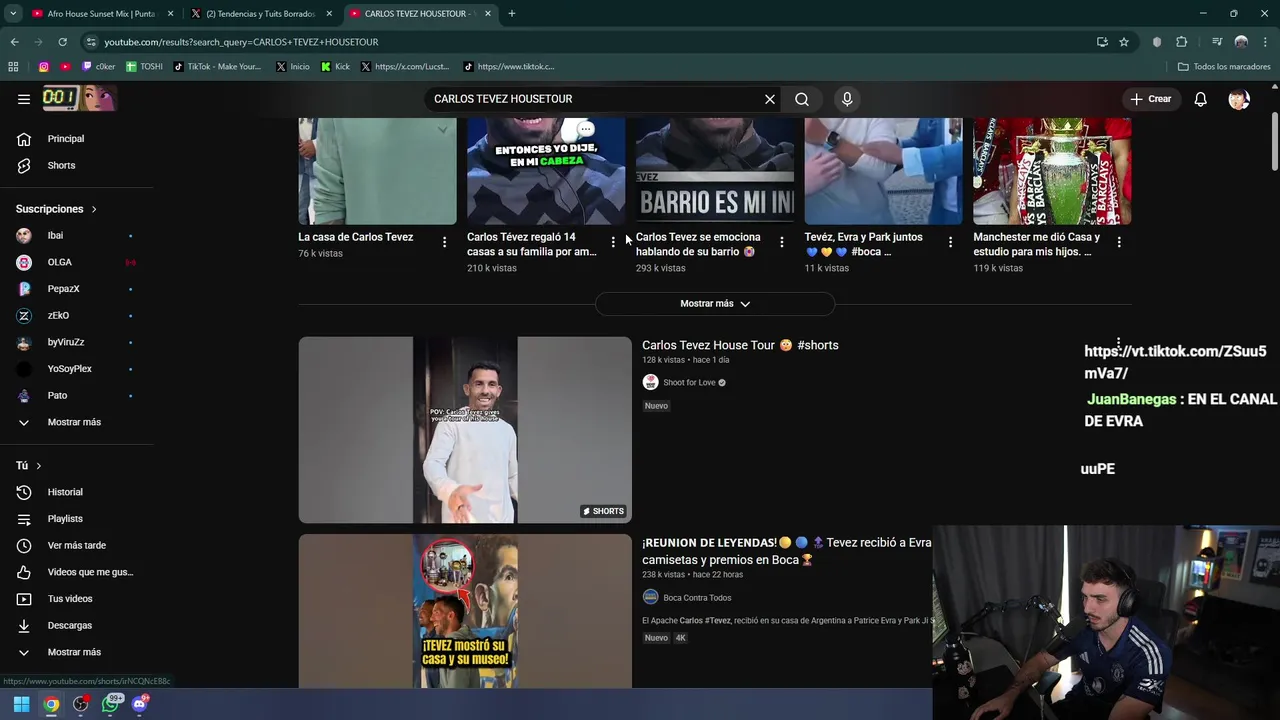Open the notifications bell
This screenshot has height=720, width=1280.
click(x=1201, y=99)
